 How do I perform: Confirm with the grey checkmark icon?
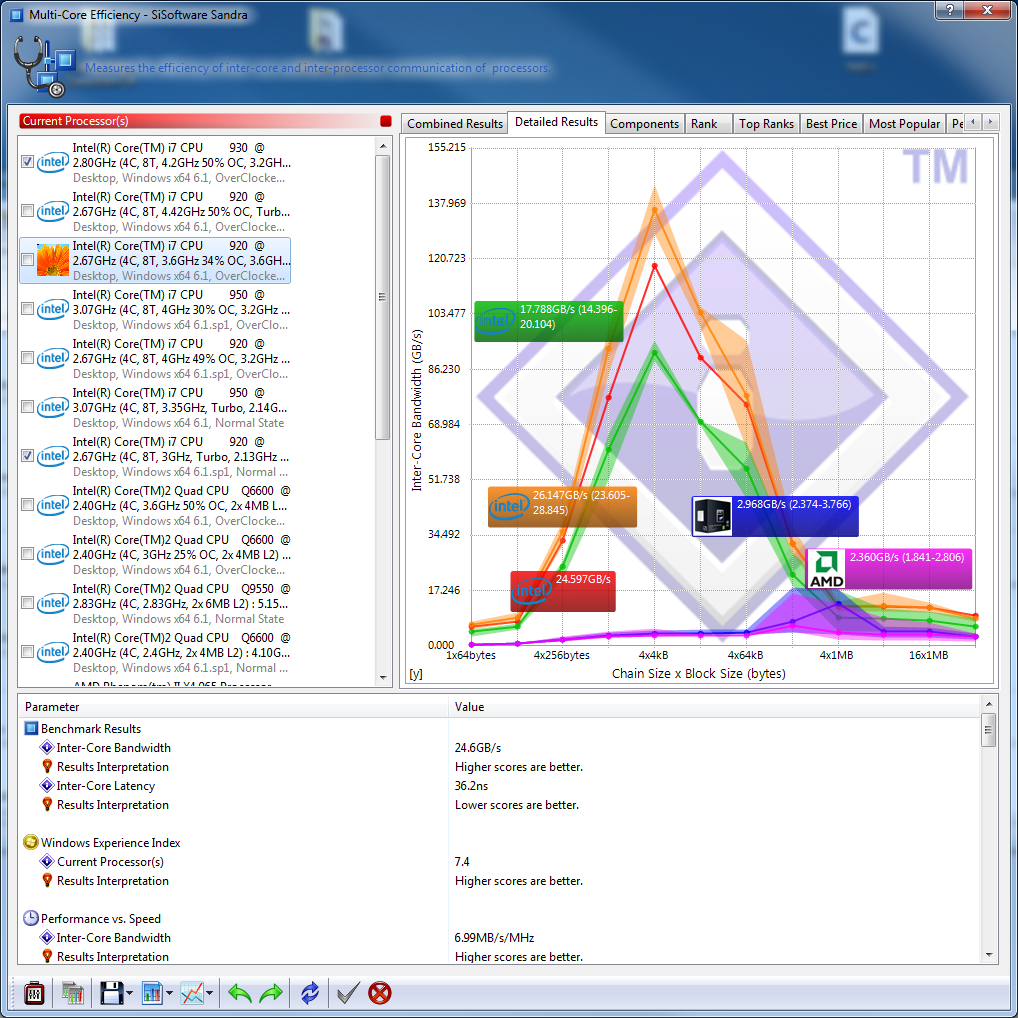click(x=348, y=993)
